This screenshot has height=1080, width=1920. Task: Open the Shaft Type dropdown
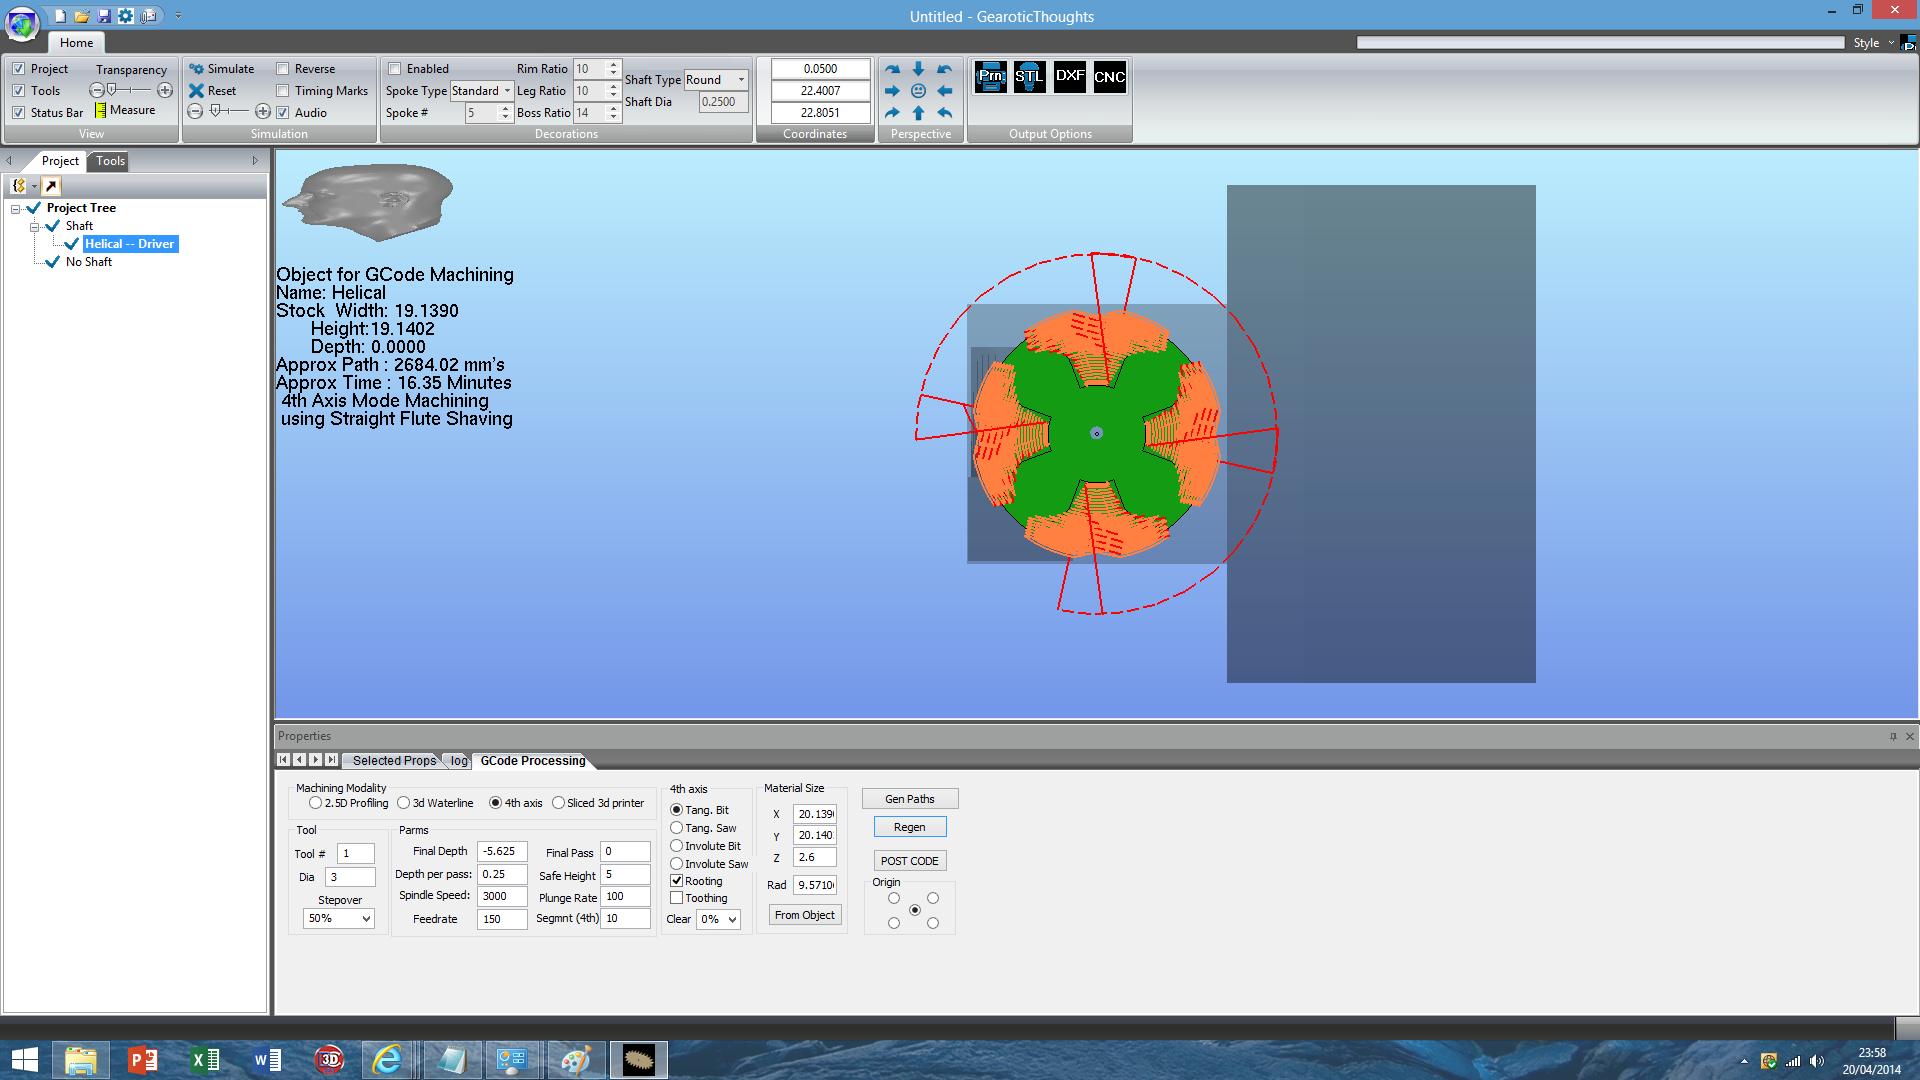(741, 80)
